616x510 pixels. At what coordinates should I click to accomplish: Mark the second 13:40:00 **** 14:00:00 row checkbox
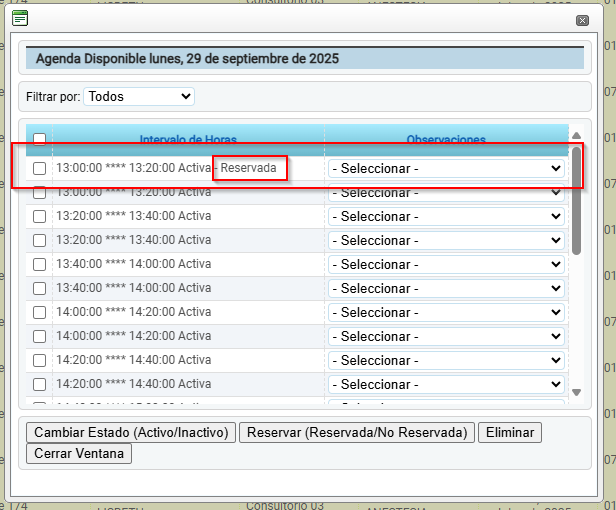39,288
